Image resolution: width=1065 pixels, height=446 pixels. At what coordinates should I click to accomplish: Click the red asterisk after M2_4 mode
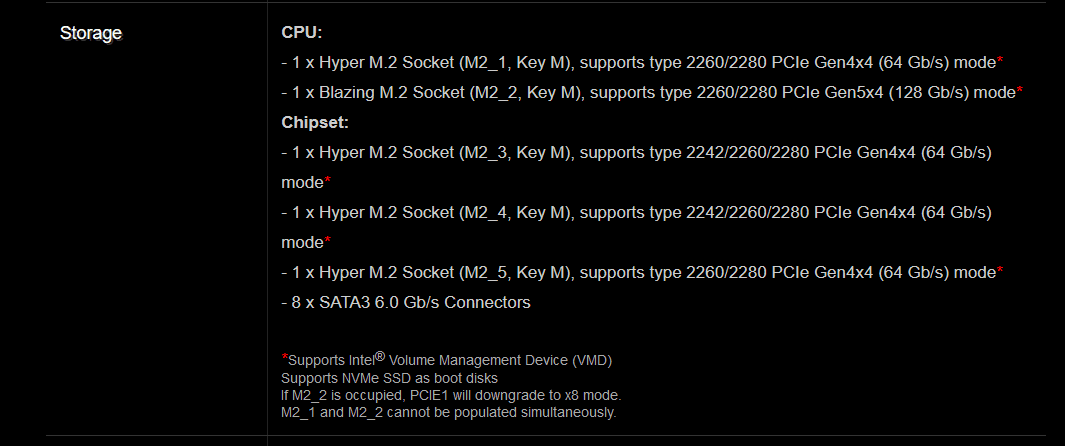(328, 242)
